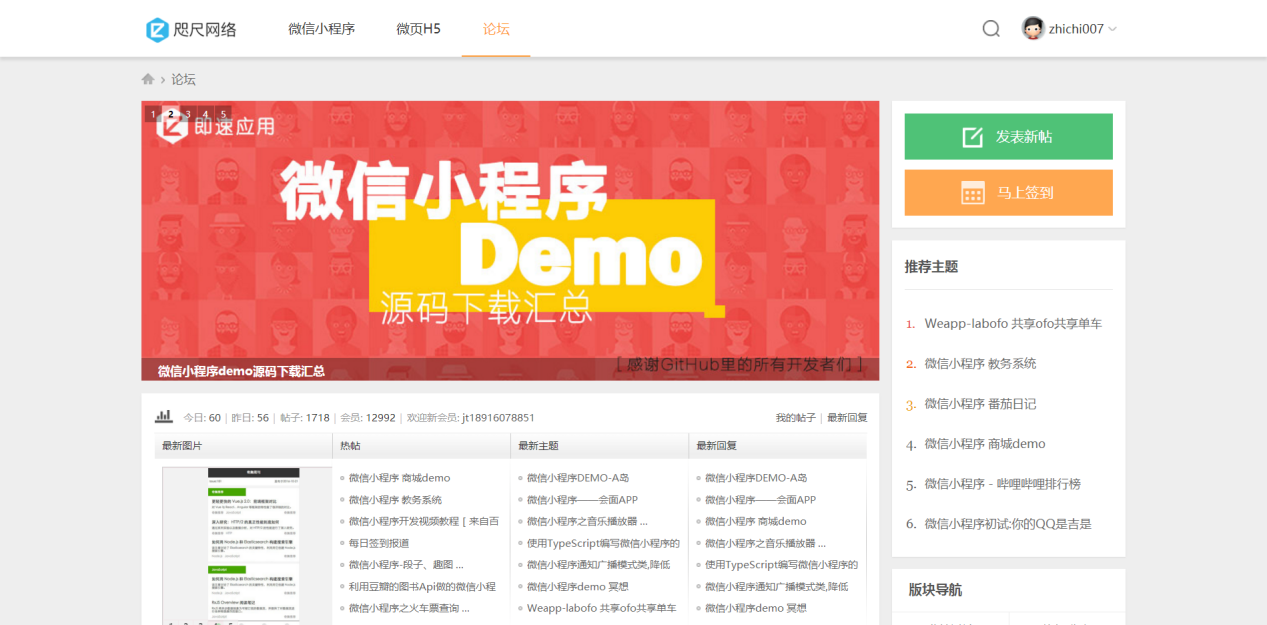Click the 咫尺网络 site logo
Viewport: 1267px width, 625px height.
point(192,29)
